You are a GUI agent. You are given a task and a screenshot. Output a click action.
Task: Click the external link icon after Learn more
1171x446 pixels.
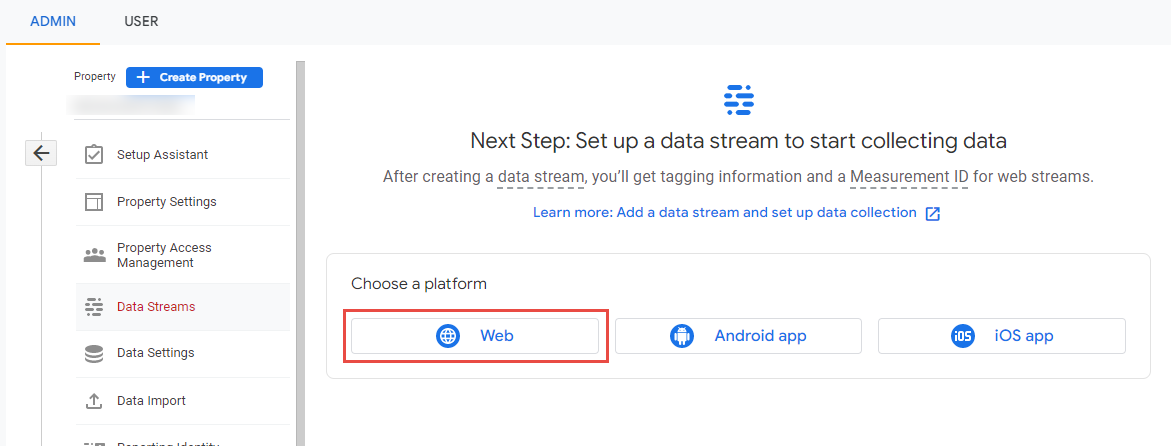(x=932, y=213)
